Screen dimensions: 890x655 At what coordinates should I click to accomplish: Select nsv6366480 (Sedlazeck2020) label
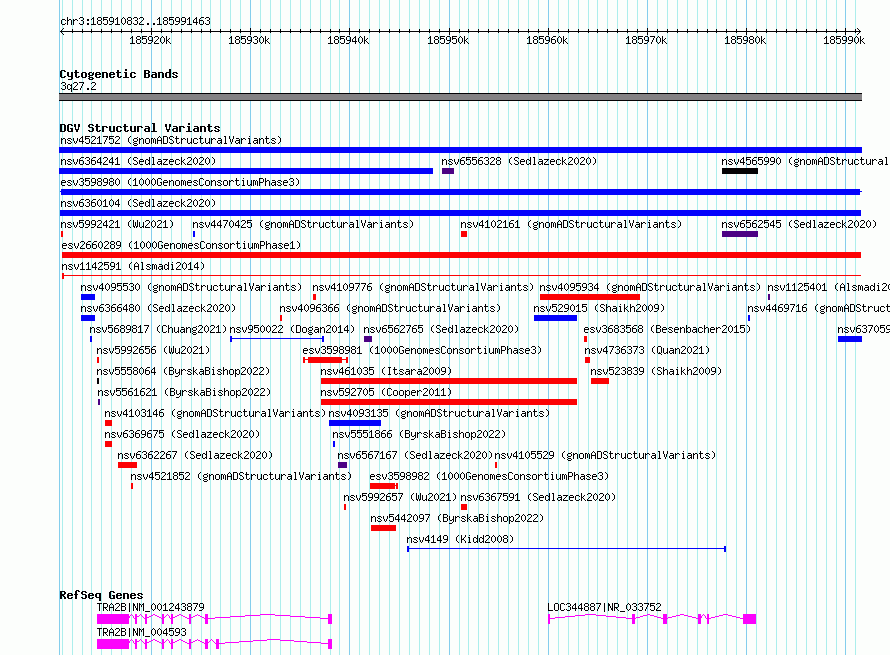(158, 308)
